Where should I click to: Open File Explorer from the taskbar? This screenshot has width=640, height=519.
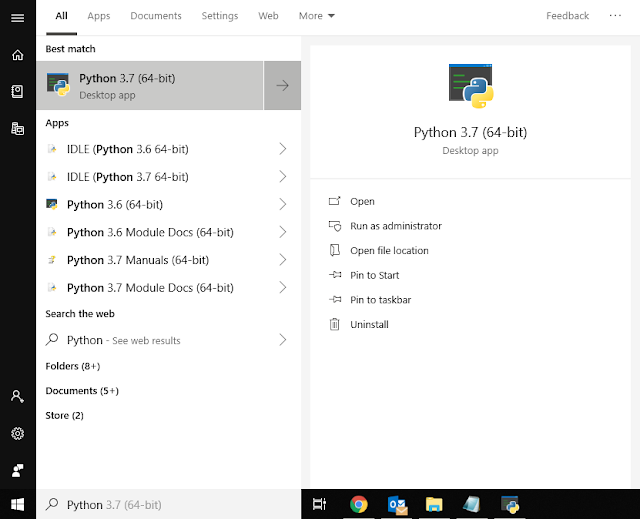point(434,504)
